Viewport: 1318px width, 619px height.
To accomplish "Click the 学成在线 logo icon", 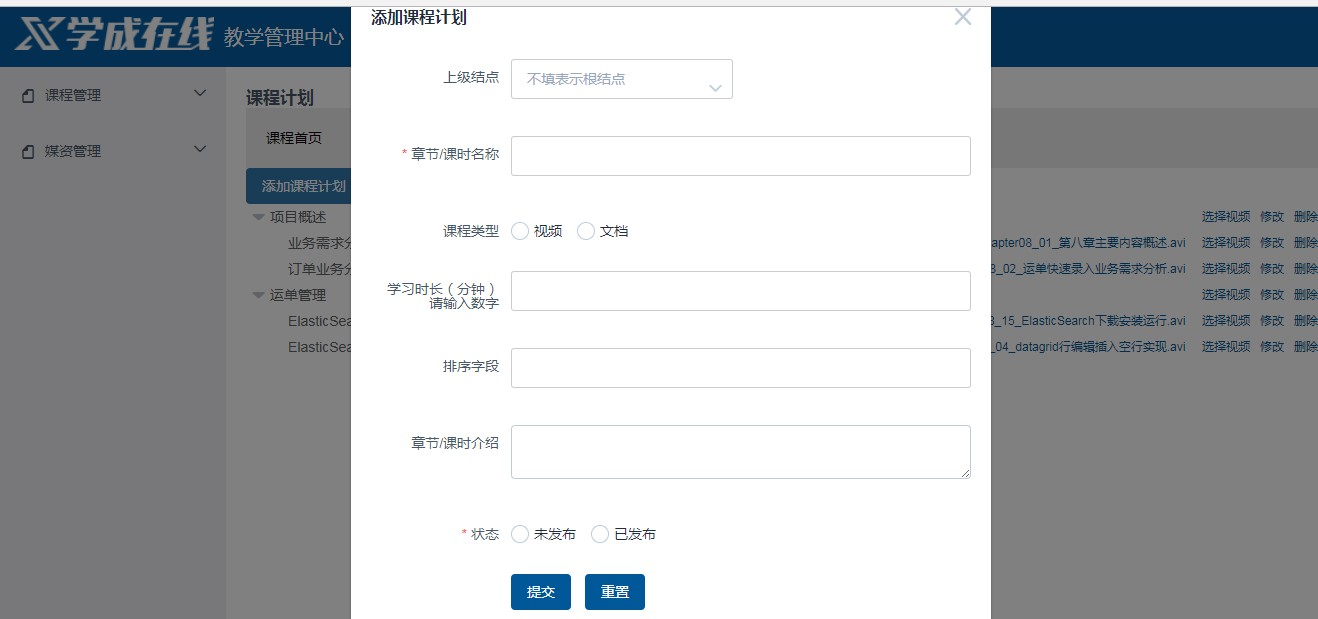I will 38,35.
